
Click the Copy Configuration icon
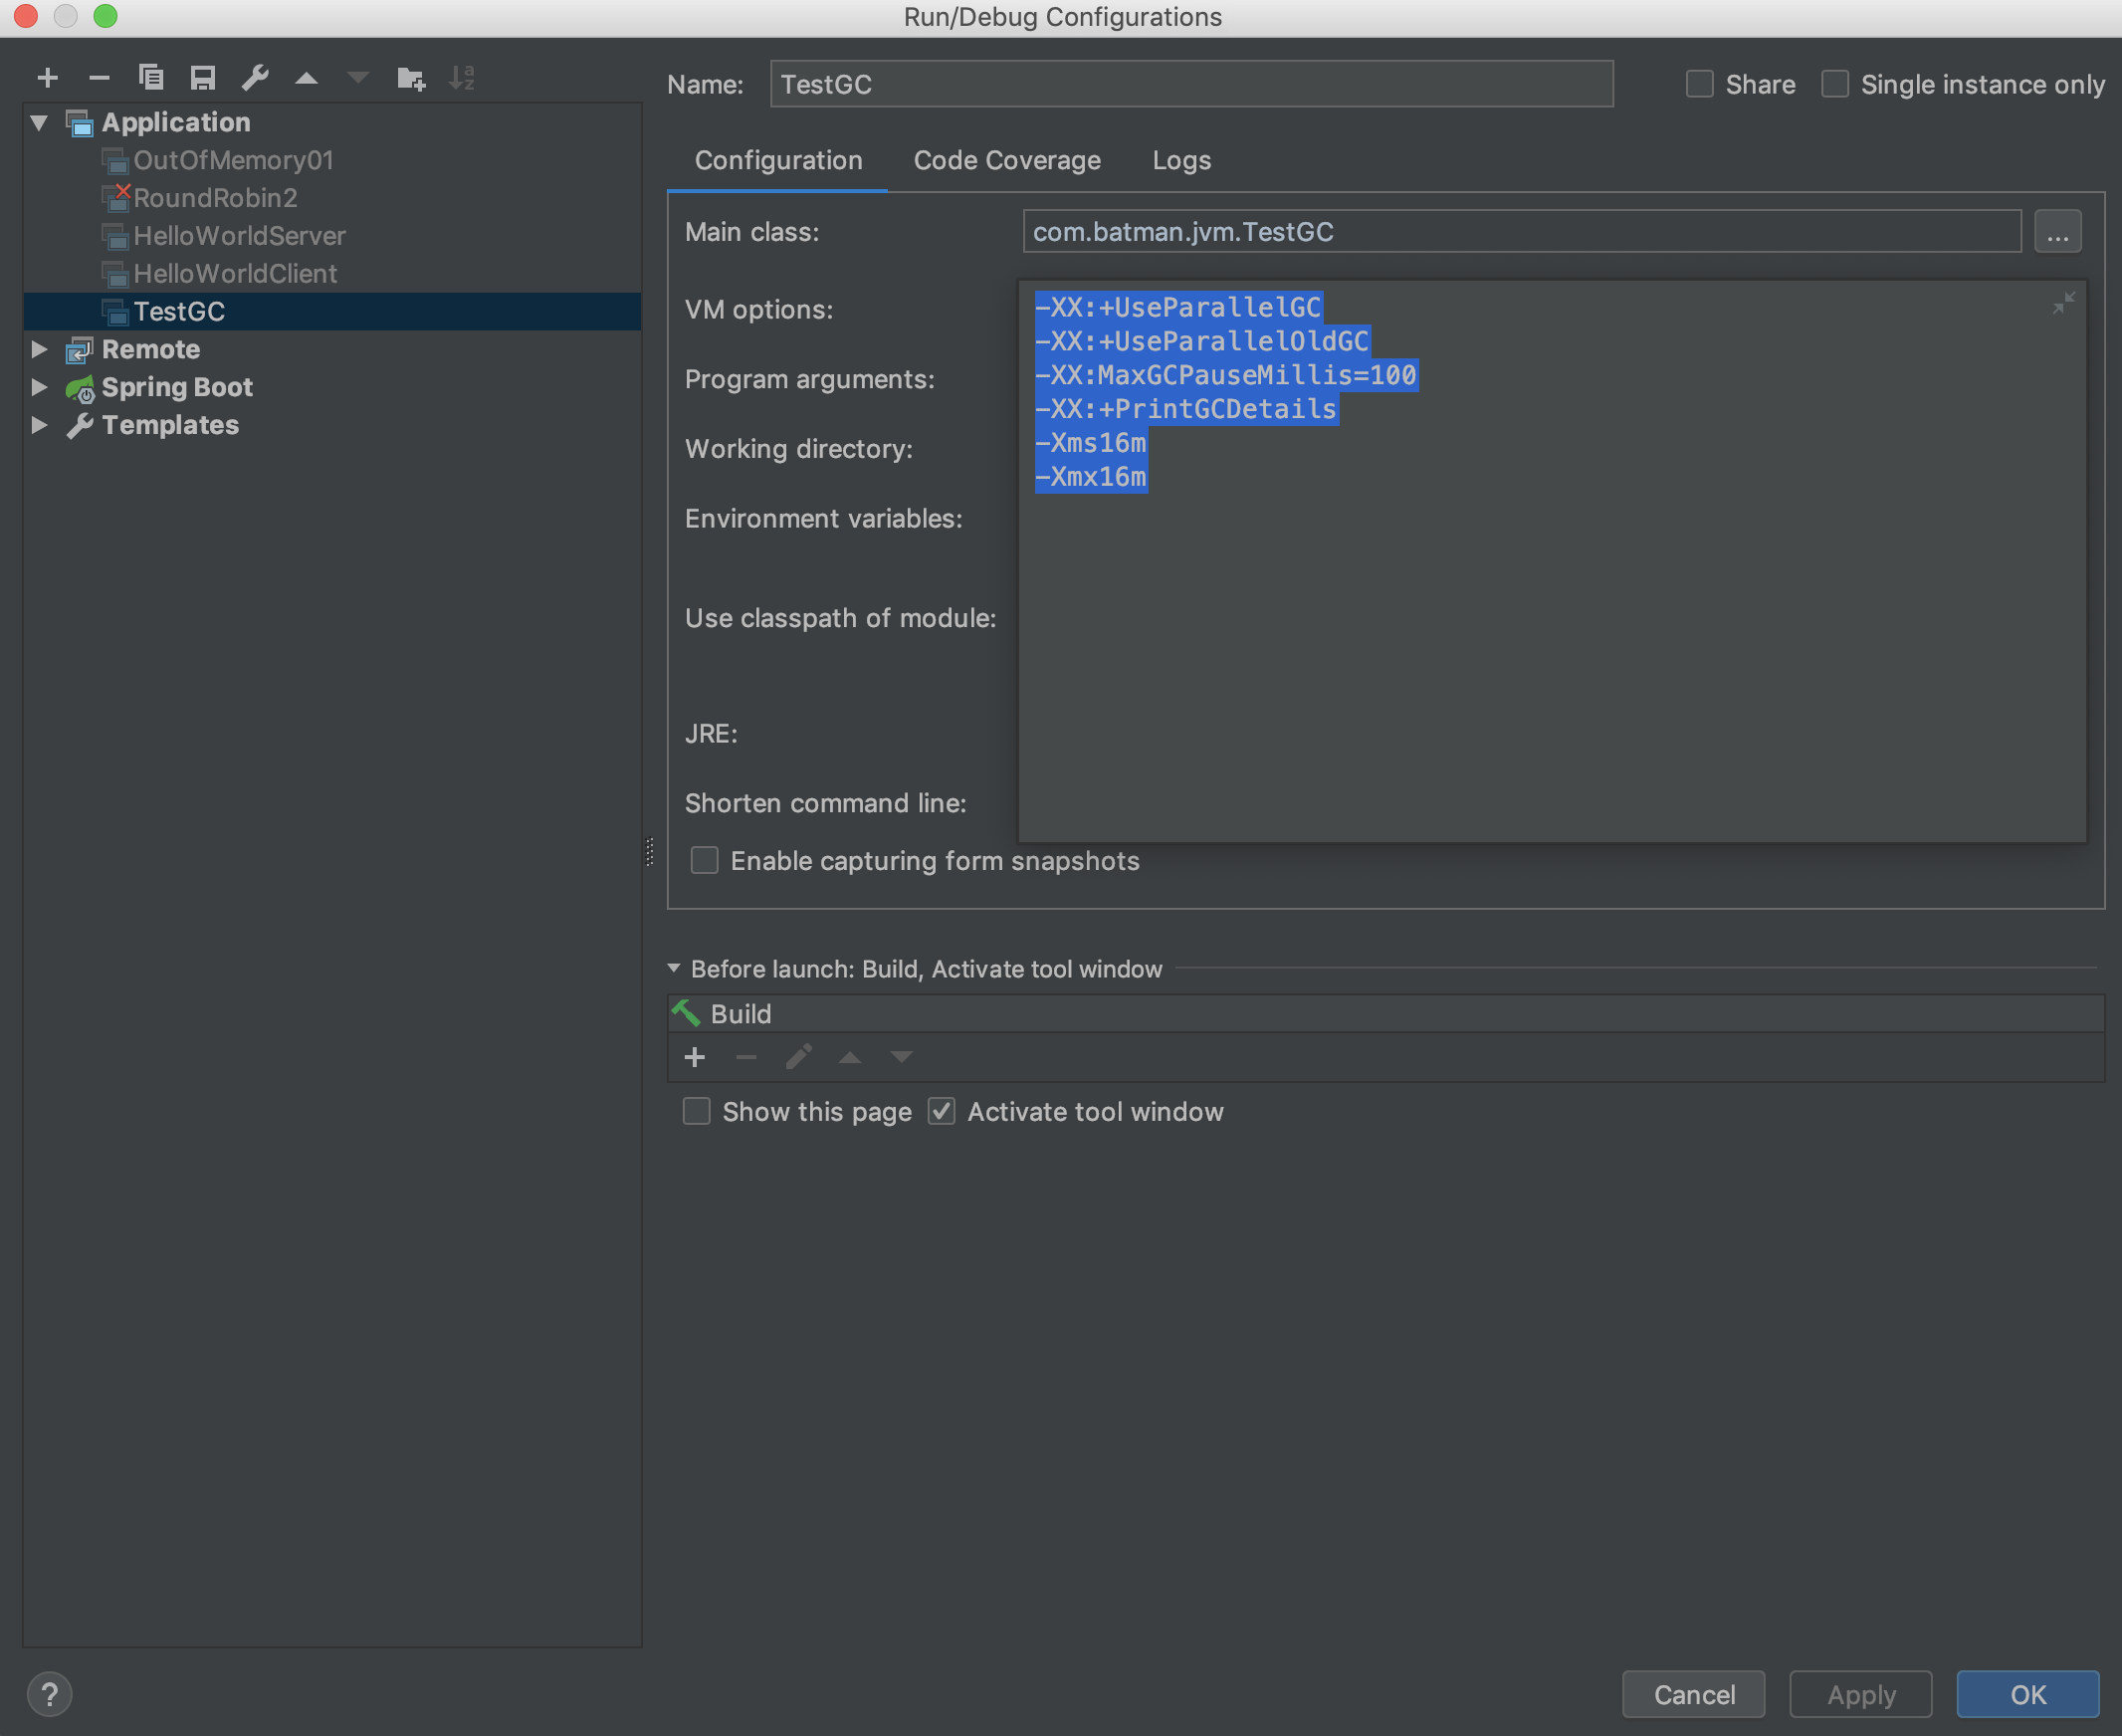[x=151, y=78]
